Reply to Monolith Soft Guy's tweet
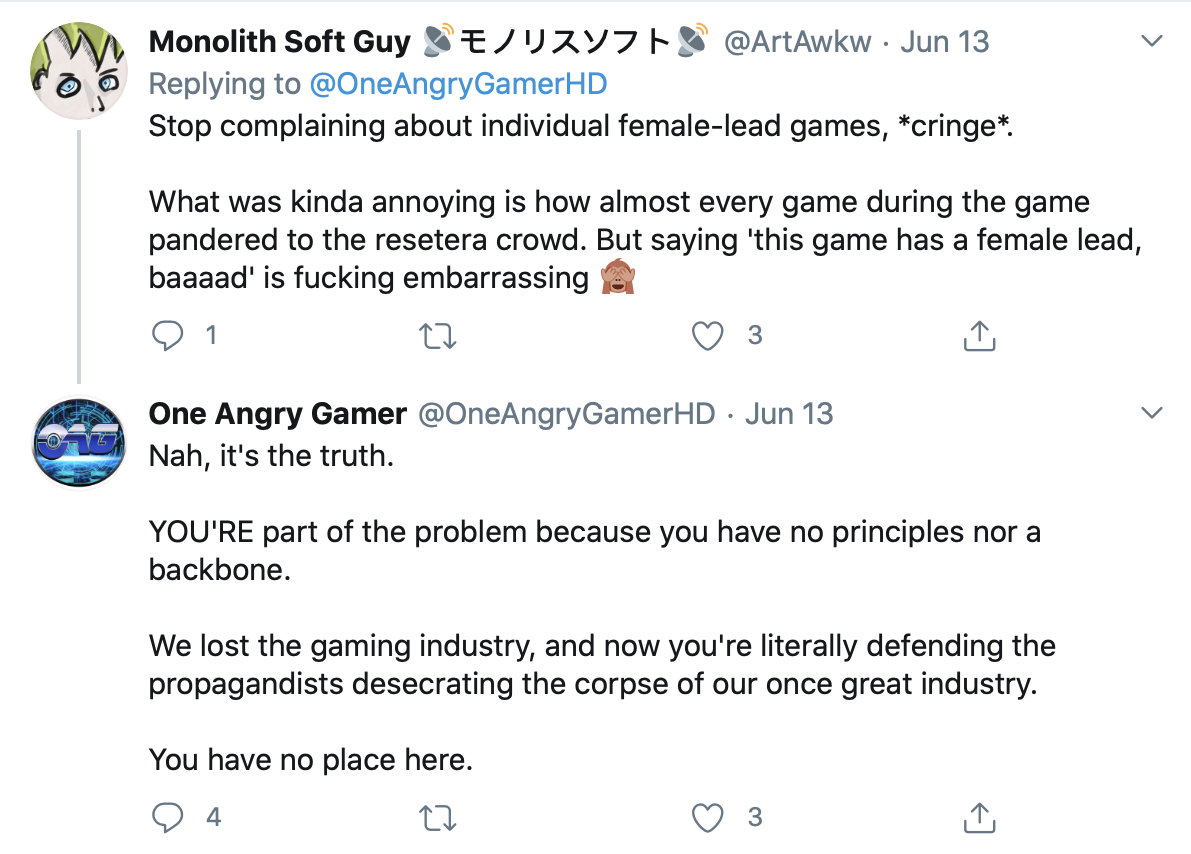The height and width of the screenshot is (854, 1191). (x=166, y=337)
